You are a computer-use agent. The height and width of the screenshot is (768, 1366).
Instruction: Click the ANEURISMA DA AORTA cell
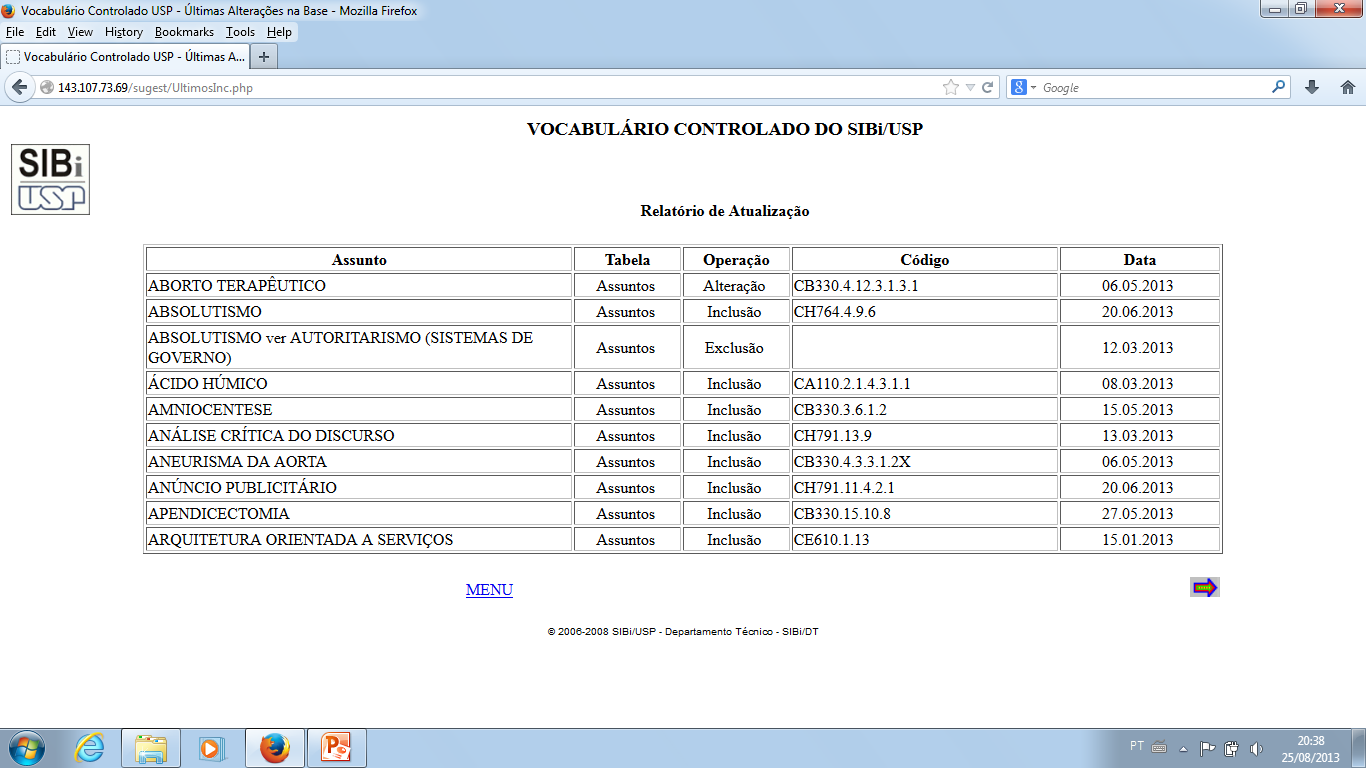point(359,462)
